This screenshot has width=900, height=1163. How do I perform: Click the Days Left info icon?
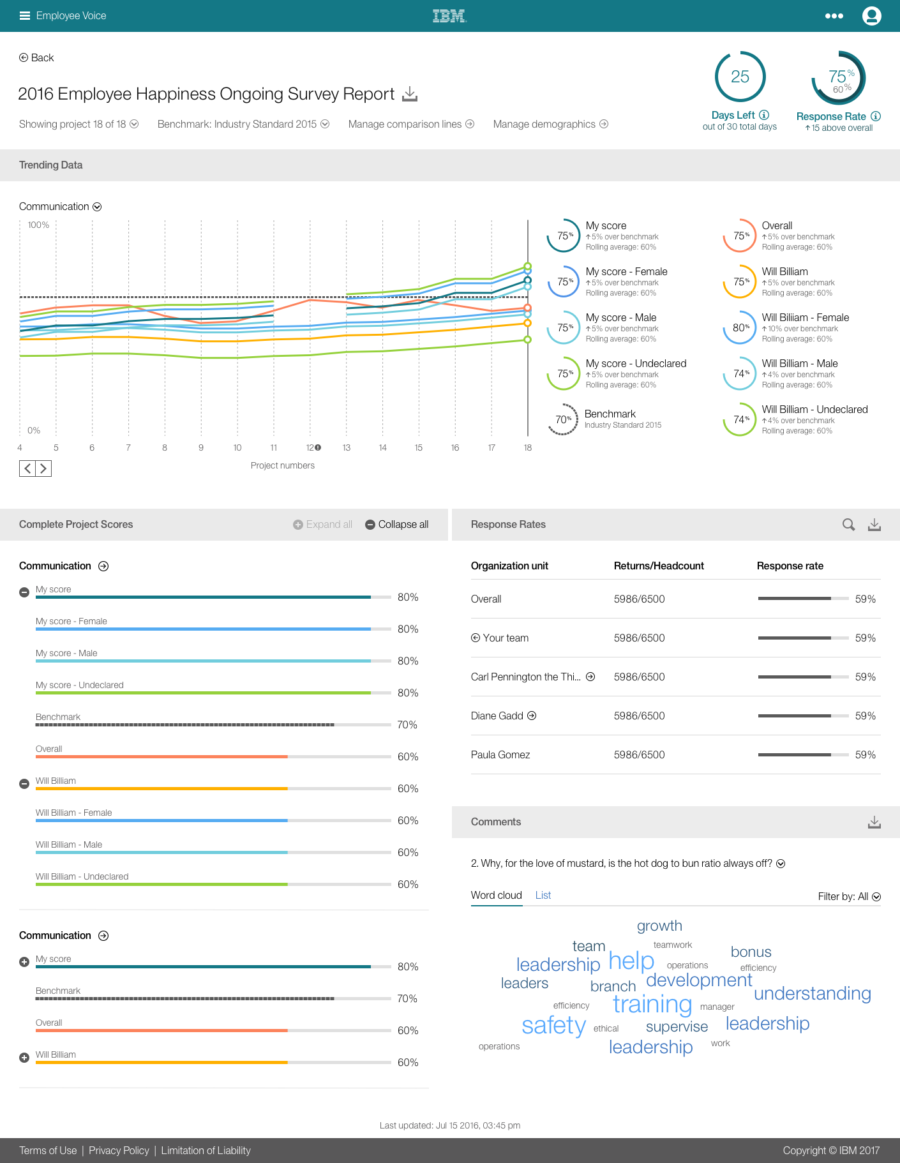[764, 116]
